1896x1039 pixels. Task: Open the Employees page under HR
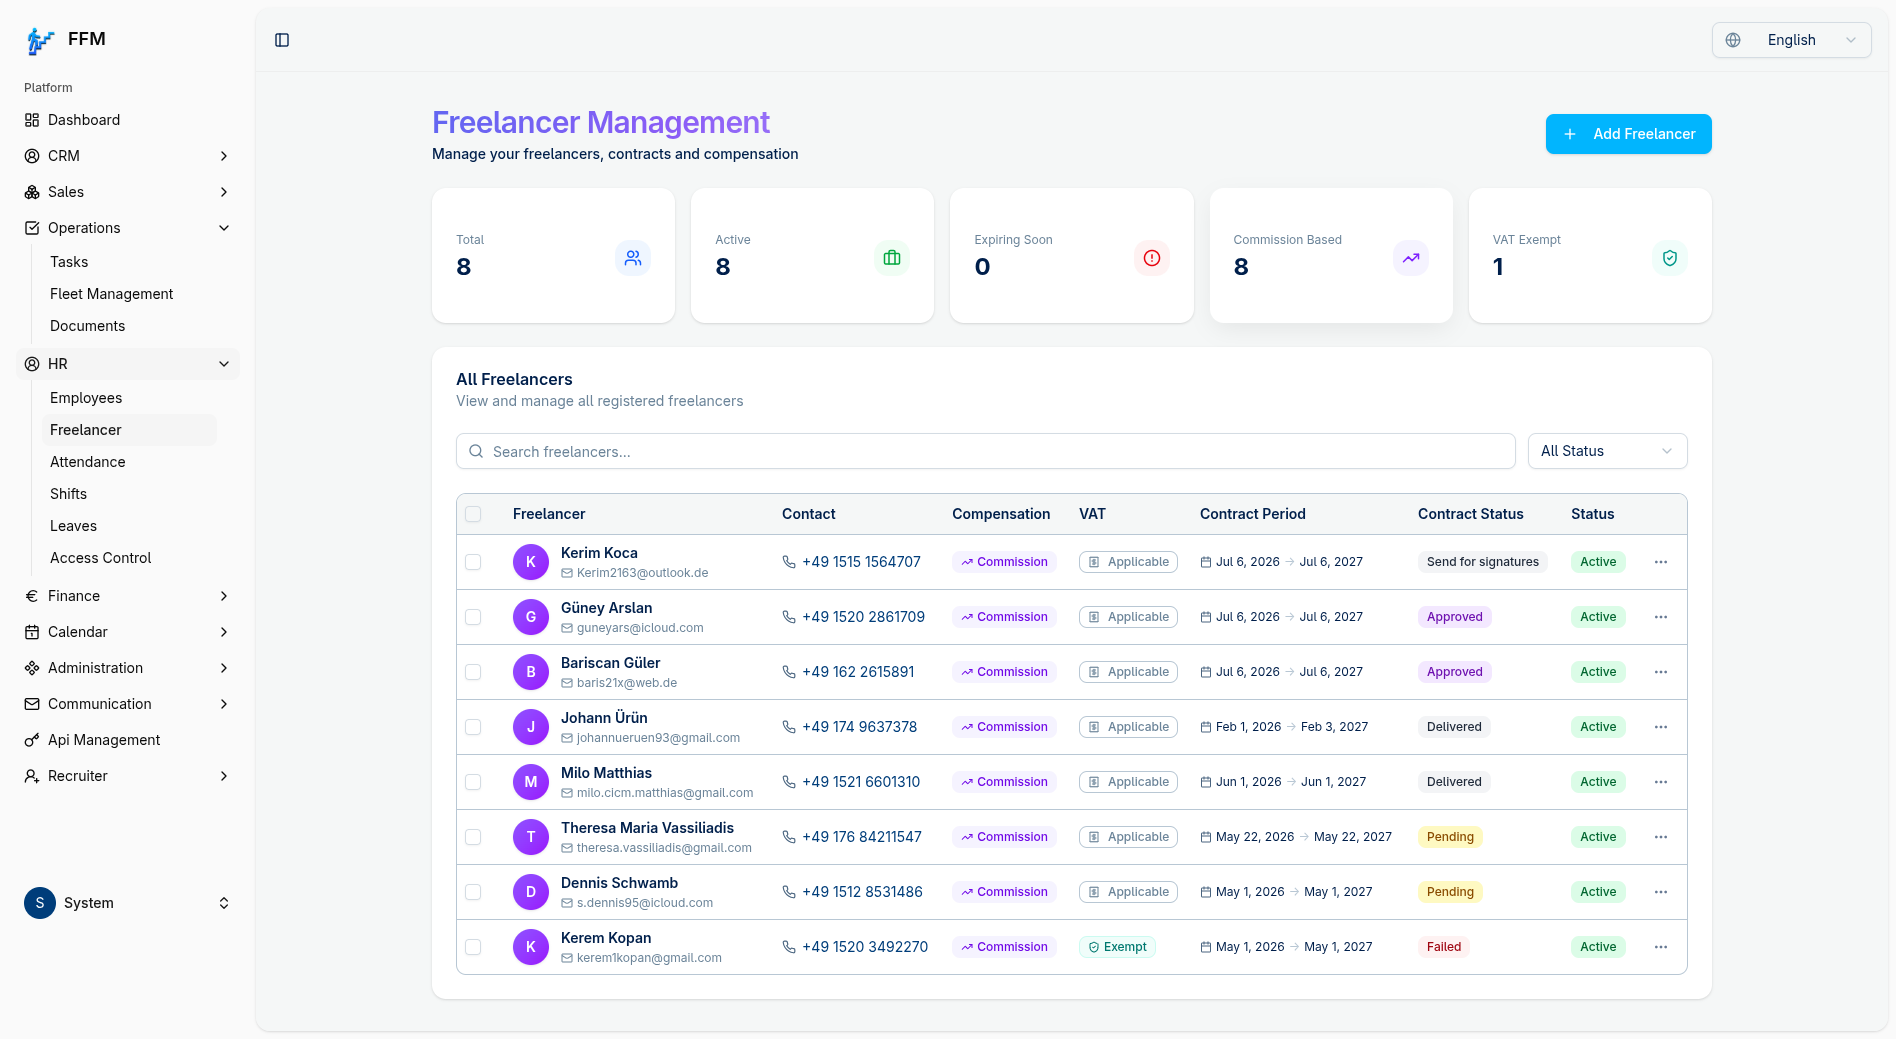click(x=86, y=398)
